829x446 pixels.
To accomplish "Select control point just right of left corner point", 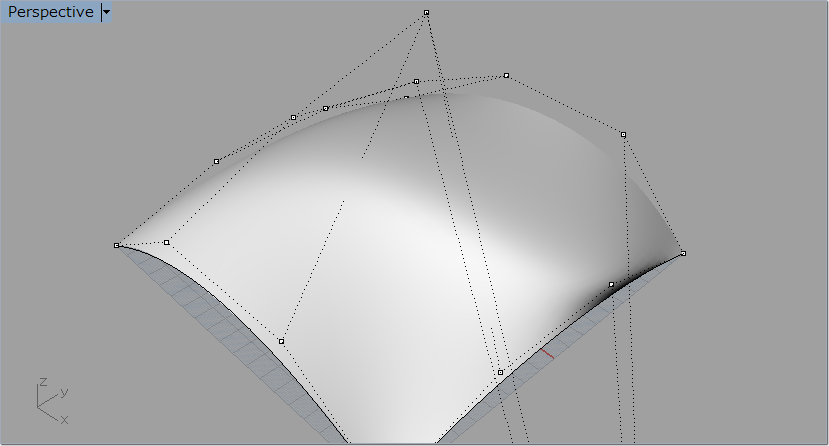I will 167,243.
